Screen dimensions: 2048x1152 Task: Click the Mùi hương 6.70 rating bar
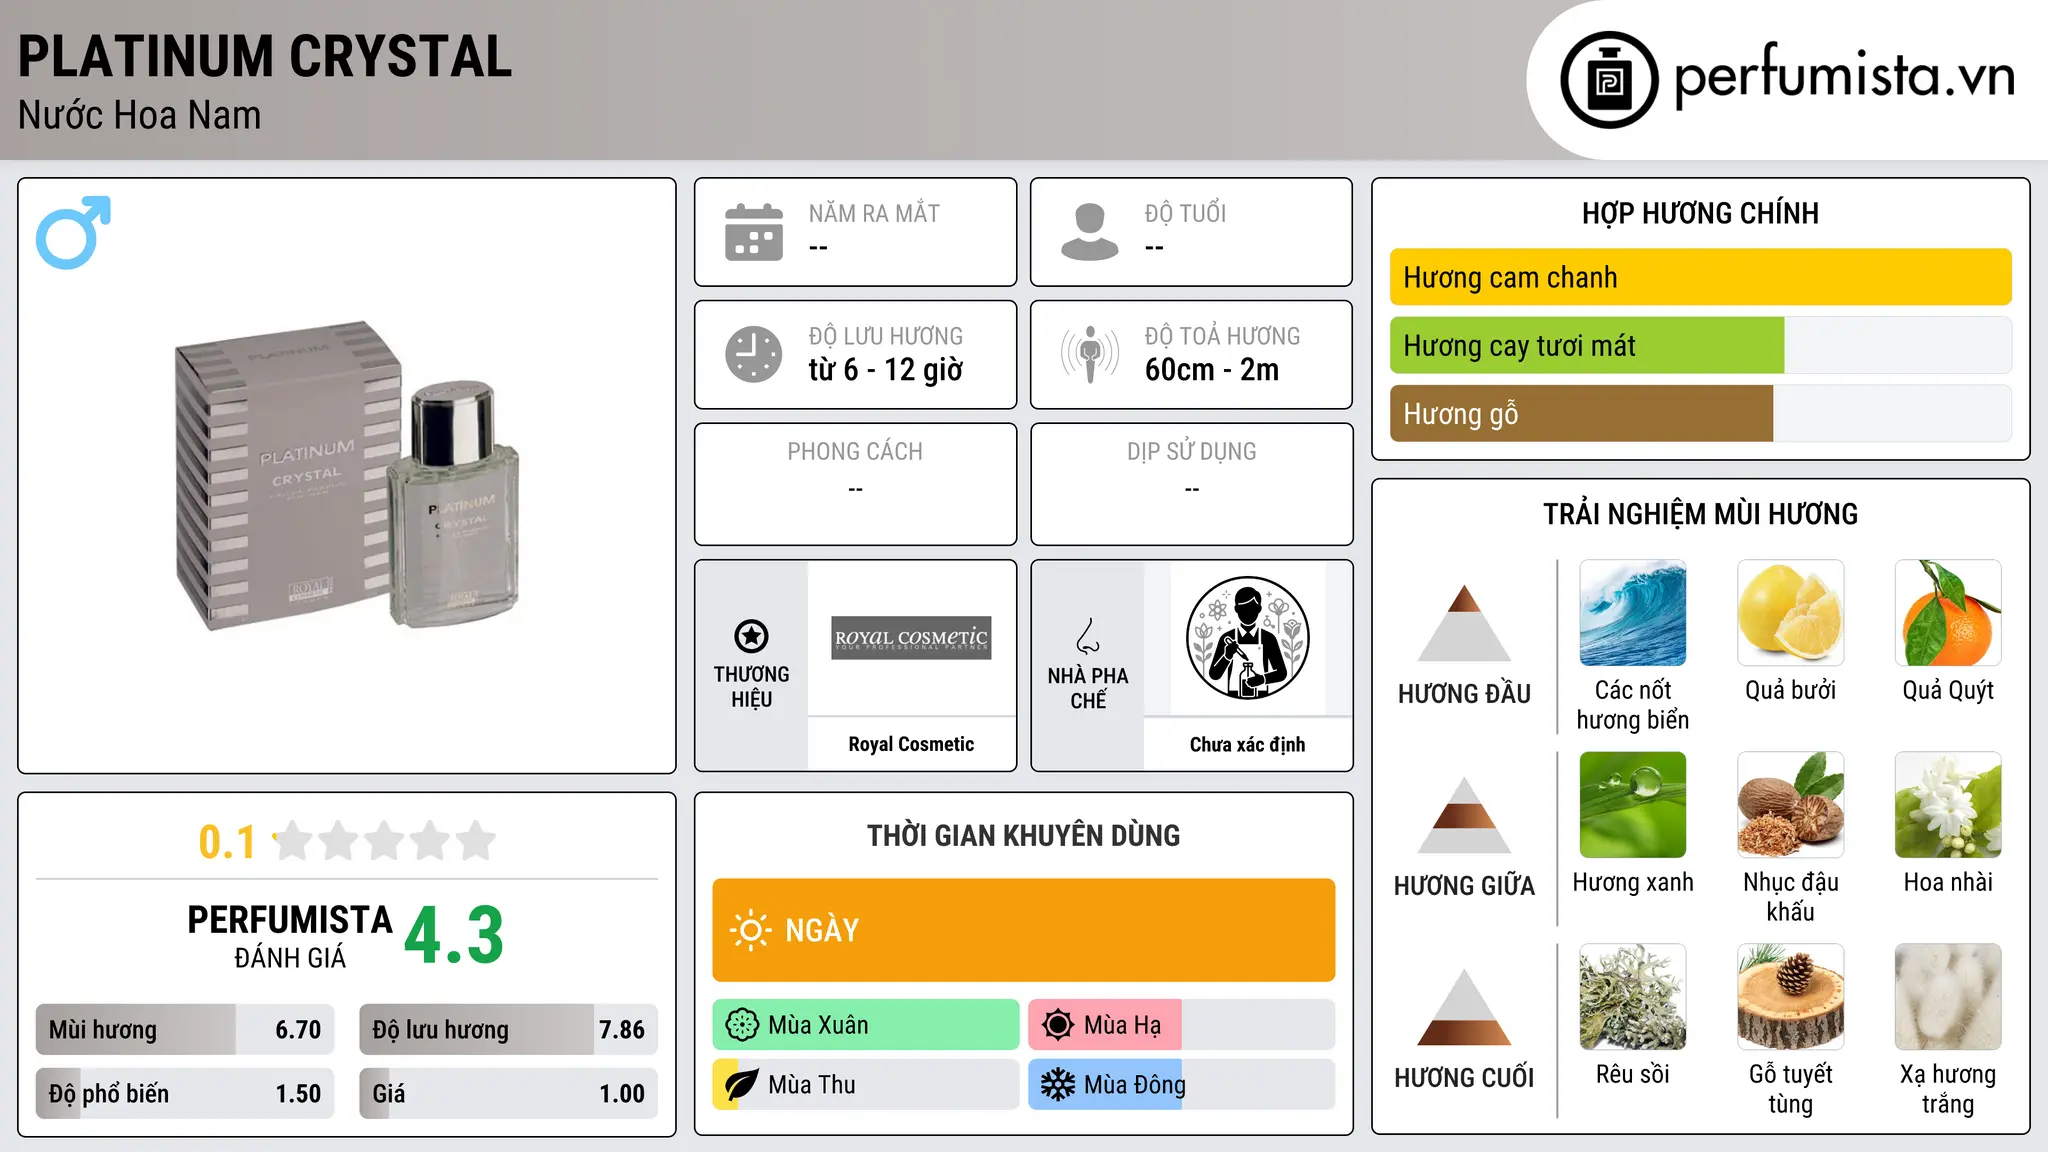(x=185, y=1030)
